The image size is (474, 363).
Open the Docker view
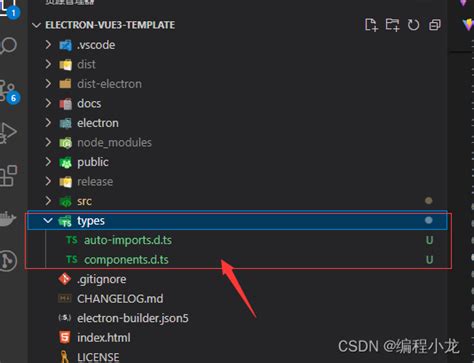(7, 218)
